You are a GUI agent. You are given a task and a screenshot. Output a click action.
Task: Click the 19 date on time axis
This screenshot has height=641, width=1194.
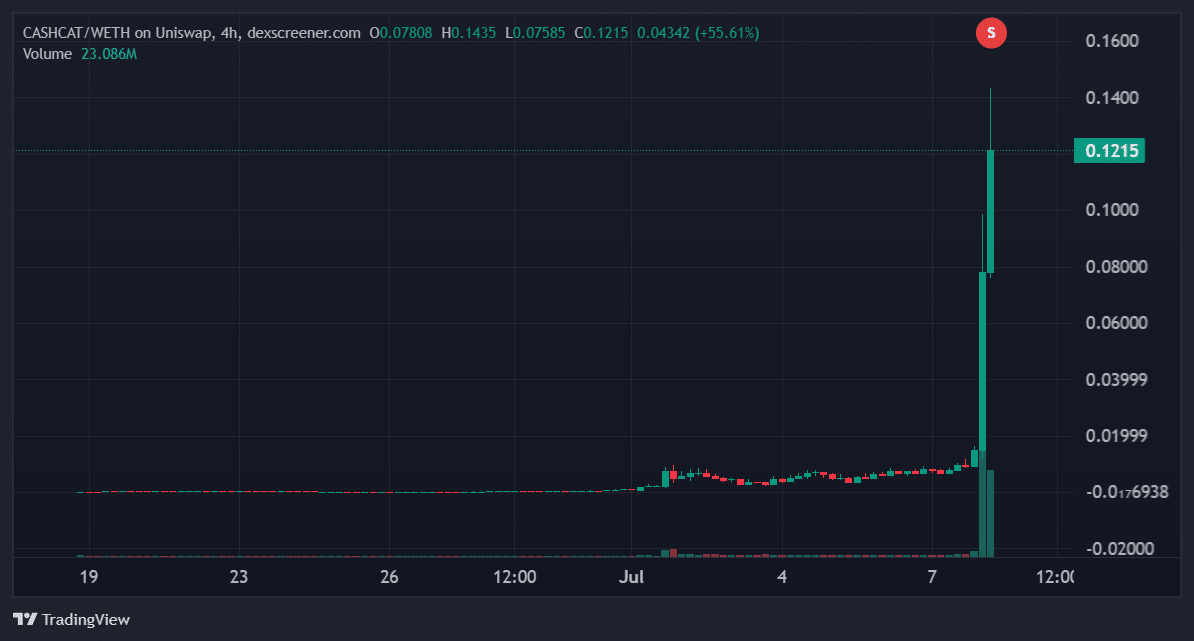click(x=89, y=577)
